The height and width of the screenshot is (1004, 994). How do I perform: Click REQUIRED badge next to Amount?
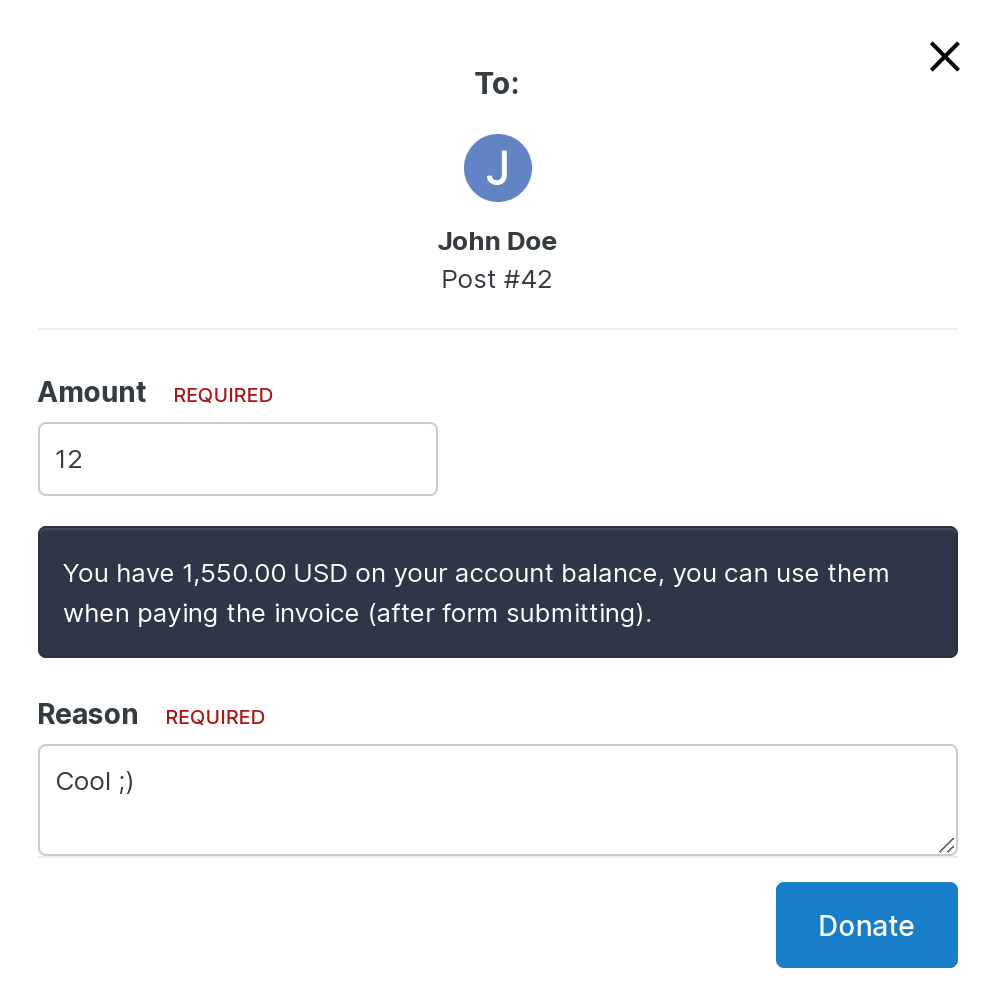[223, 395]
